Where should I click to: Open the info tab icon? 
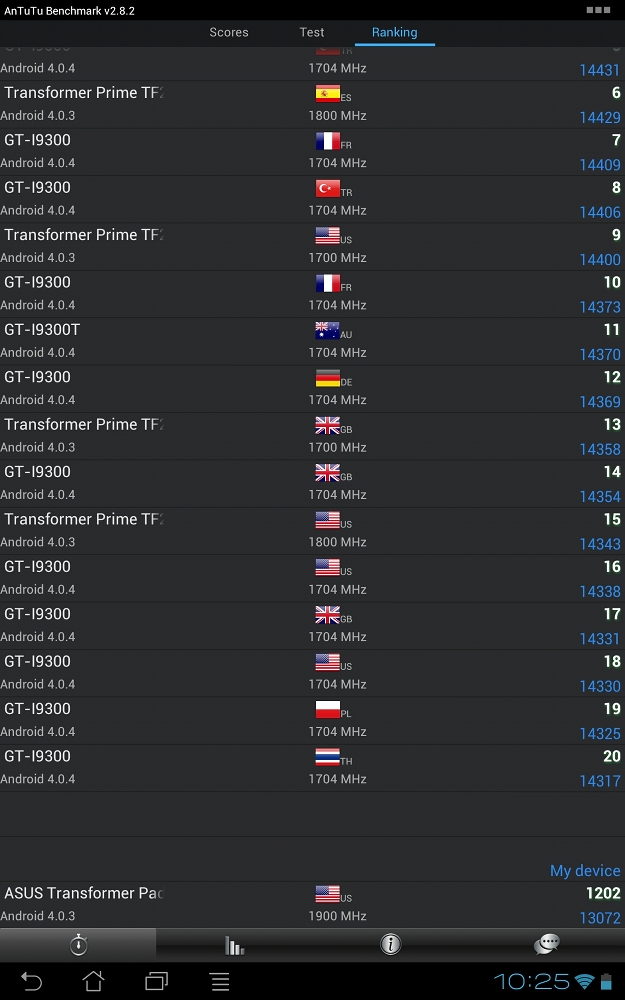click(x=391, y=945)
